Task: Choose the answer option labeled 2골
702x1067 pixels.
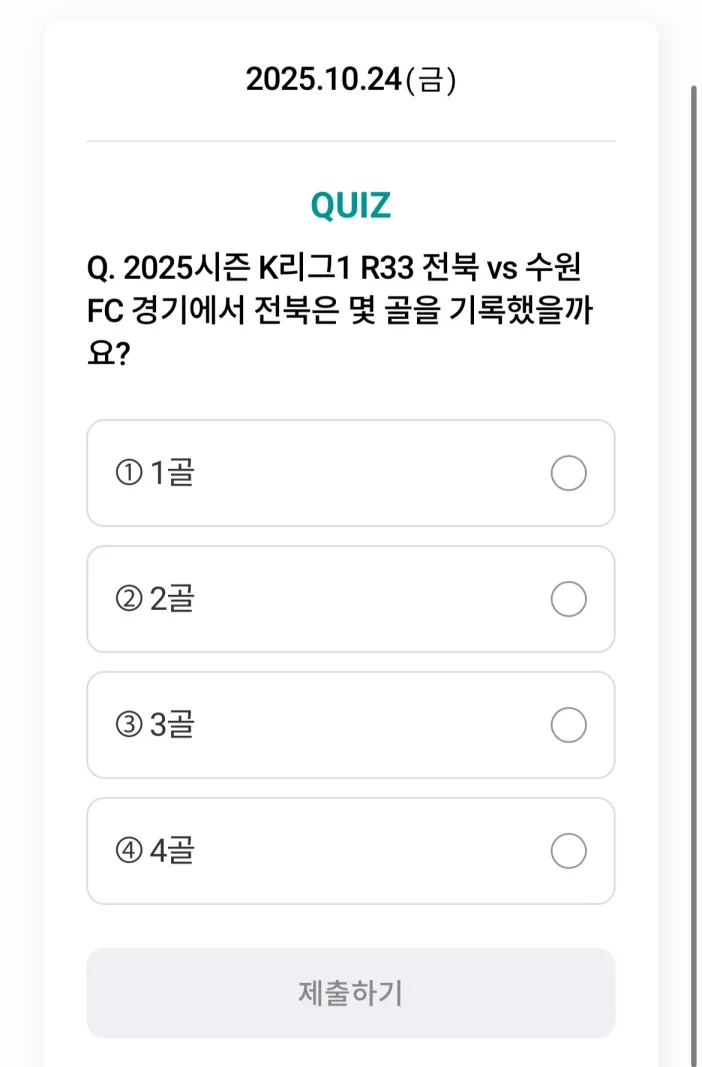Action: (x=351, y=600)
